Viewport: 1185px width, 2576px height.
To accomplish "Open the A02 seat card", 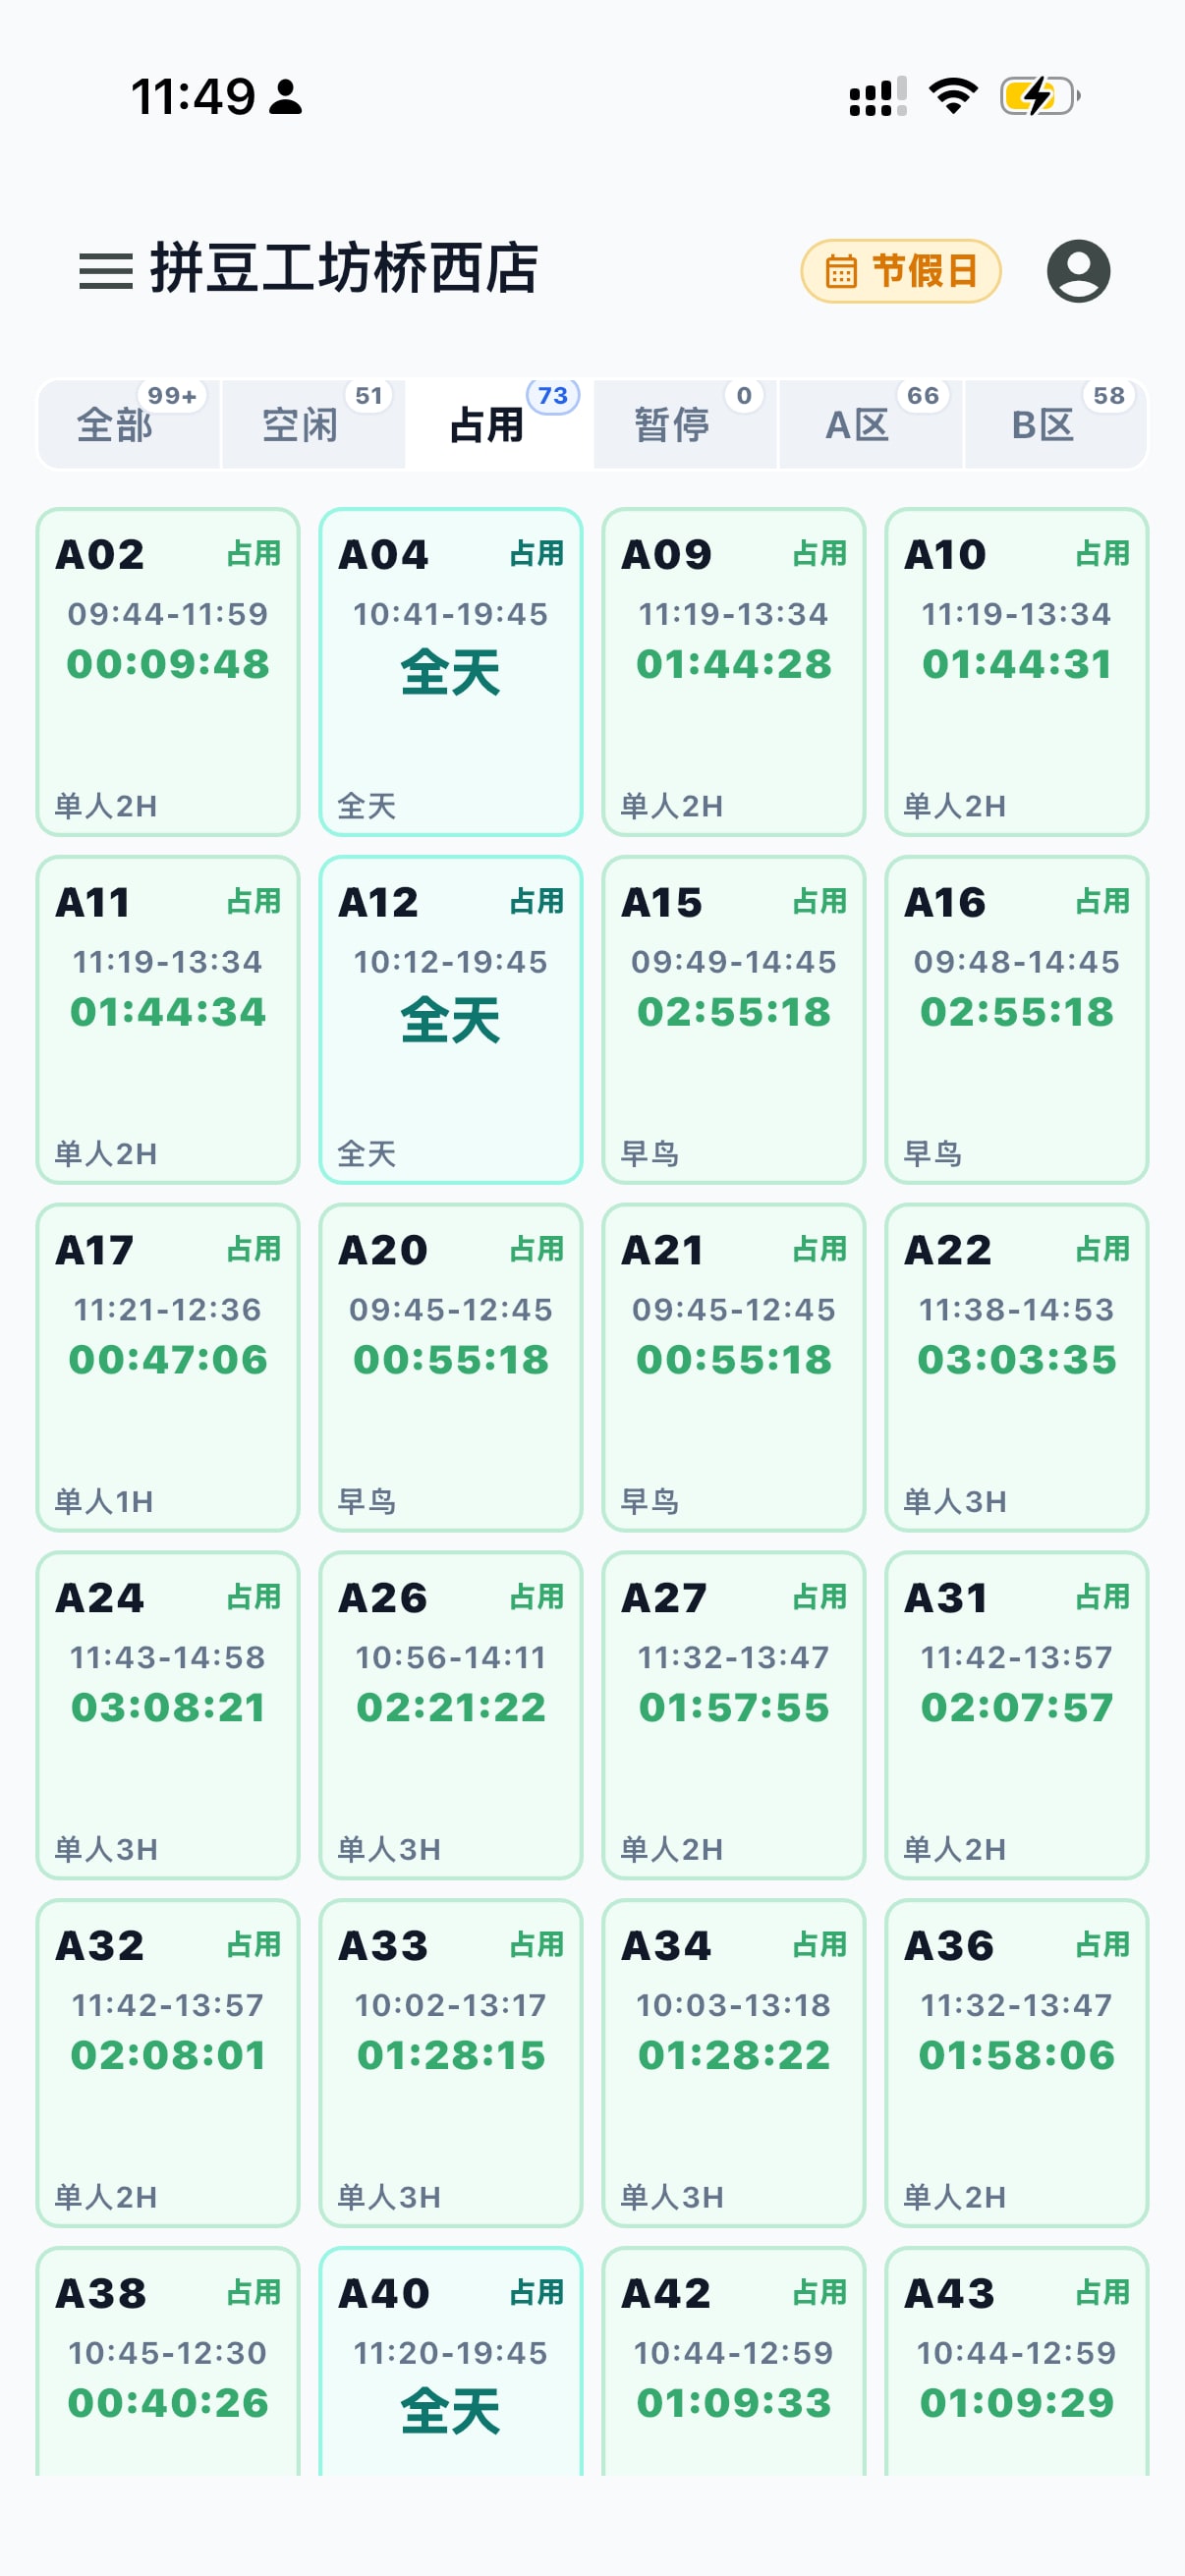I will [168, 671].
